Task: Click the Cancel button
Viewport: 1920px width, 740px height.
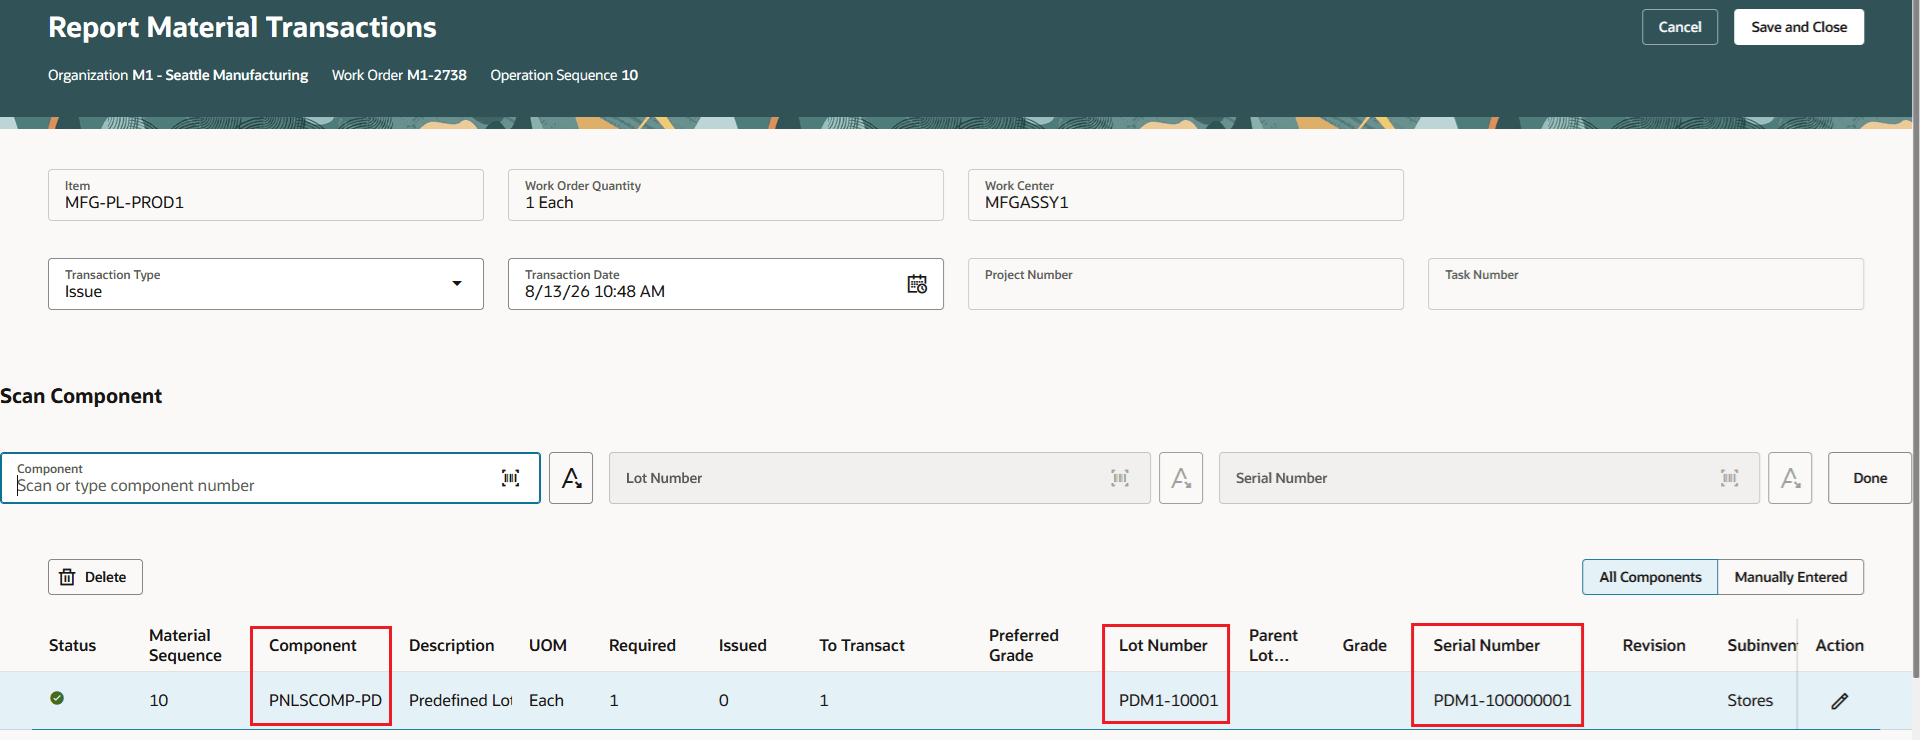Action: (x=1680, y=27)
